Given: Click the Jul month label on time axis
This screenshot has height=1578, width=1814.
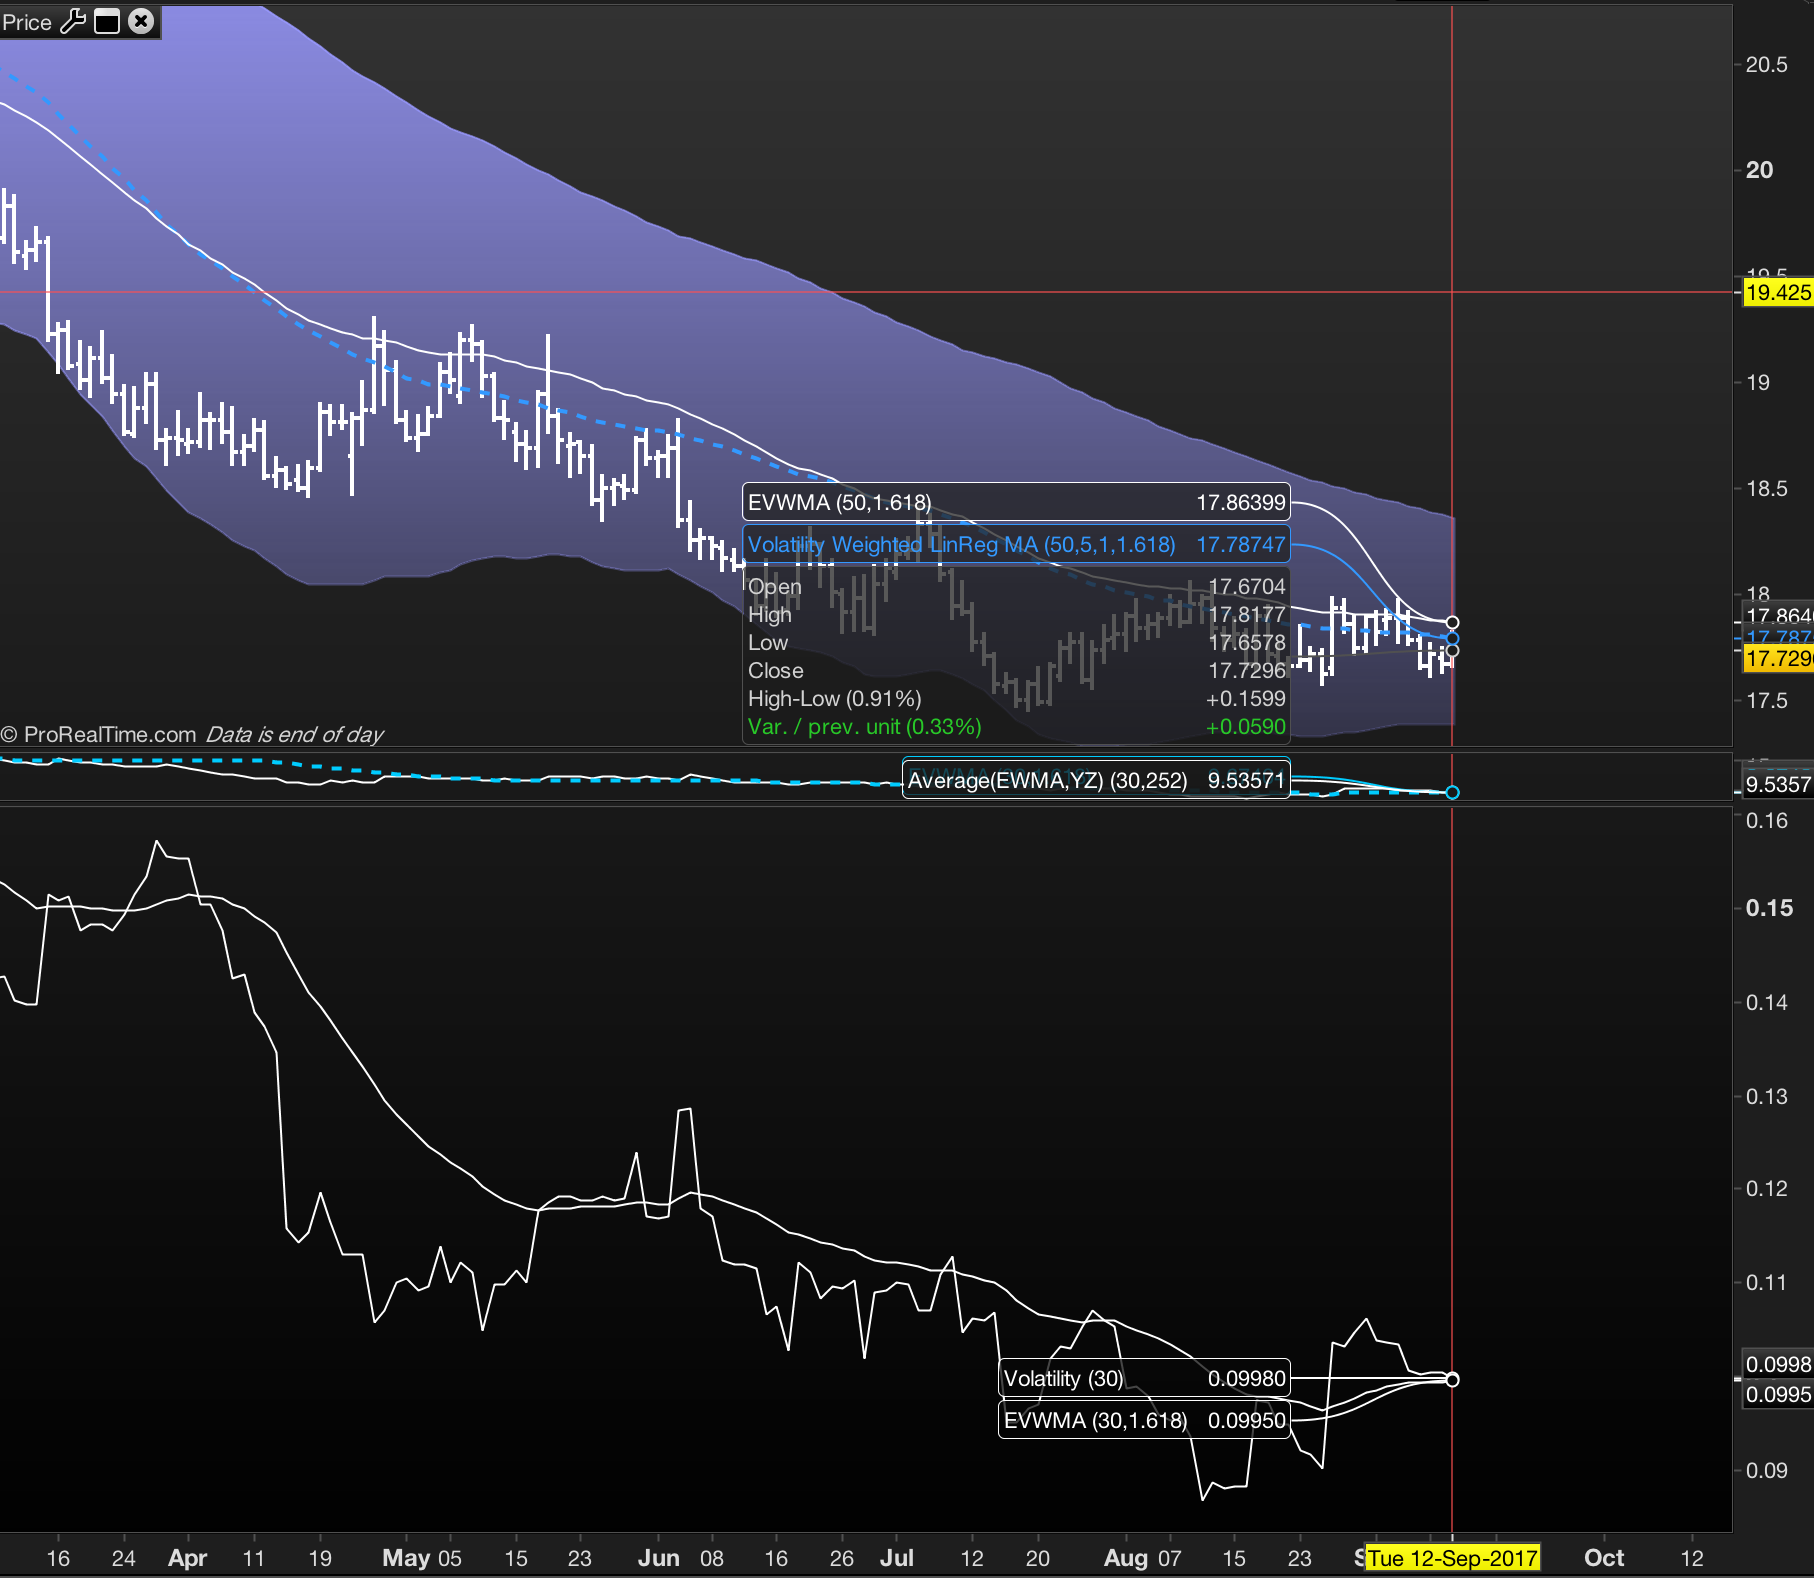Looking at the screenshot, I should click(897, 1558).
